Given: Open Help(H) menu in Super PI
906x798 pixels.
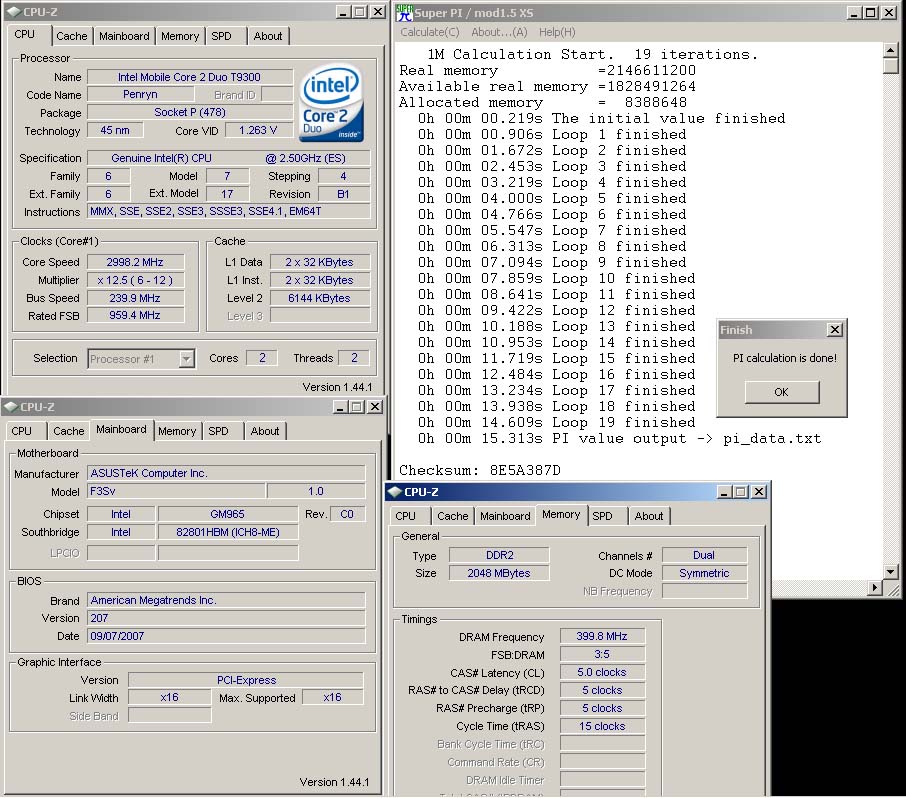Looking at the screenshot, I should click(557, 32).
